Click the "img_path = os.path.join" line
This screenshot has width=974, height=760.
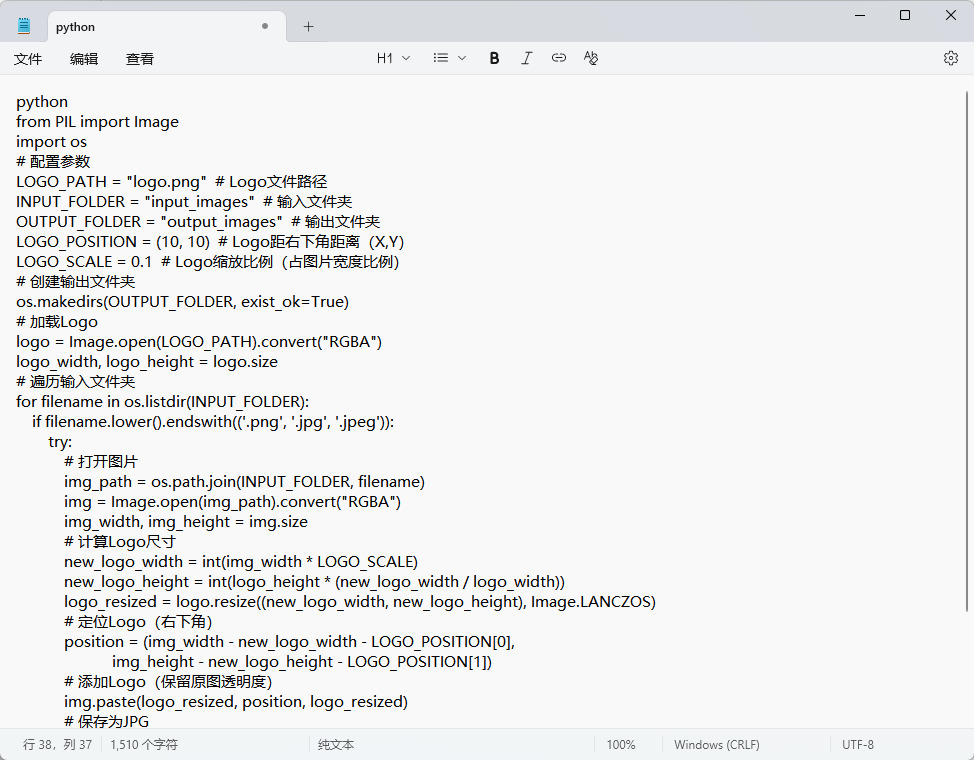[245, 482]
